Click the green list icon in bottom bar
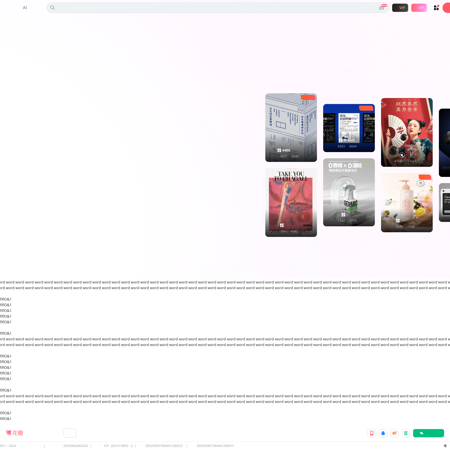450x450 pixels. 406,433
